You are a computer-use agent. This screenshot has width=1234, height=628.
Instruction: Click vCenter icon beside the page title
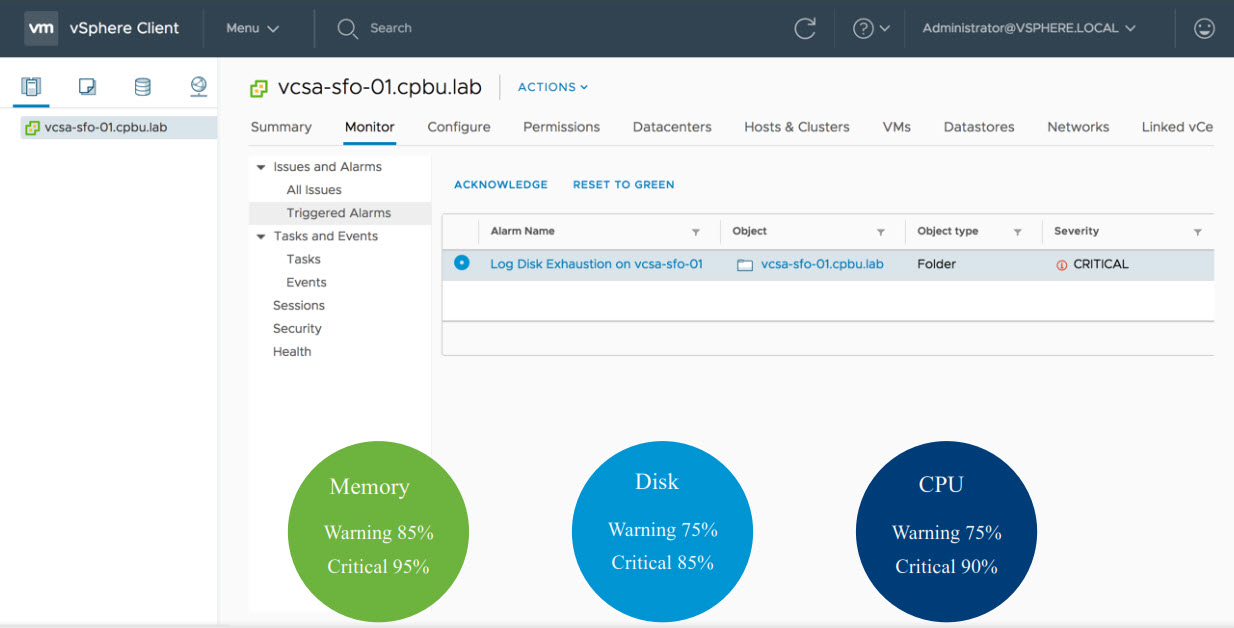click(x=259, y=88)
